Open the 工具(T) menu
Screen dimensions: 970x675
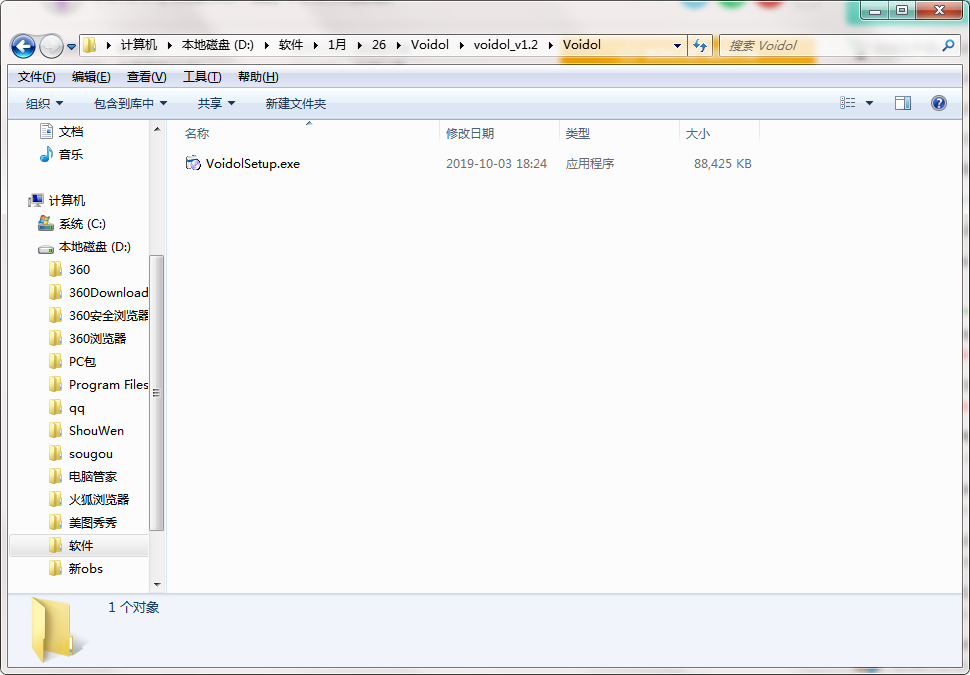pos(202,77)
